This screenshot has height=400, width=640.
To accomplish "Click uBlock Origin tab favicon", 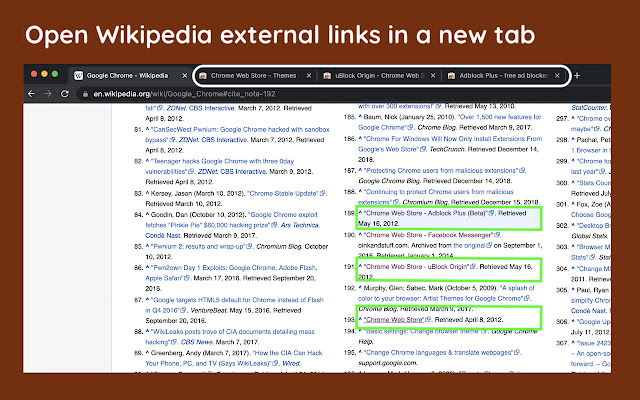I will pos(327,76).
